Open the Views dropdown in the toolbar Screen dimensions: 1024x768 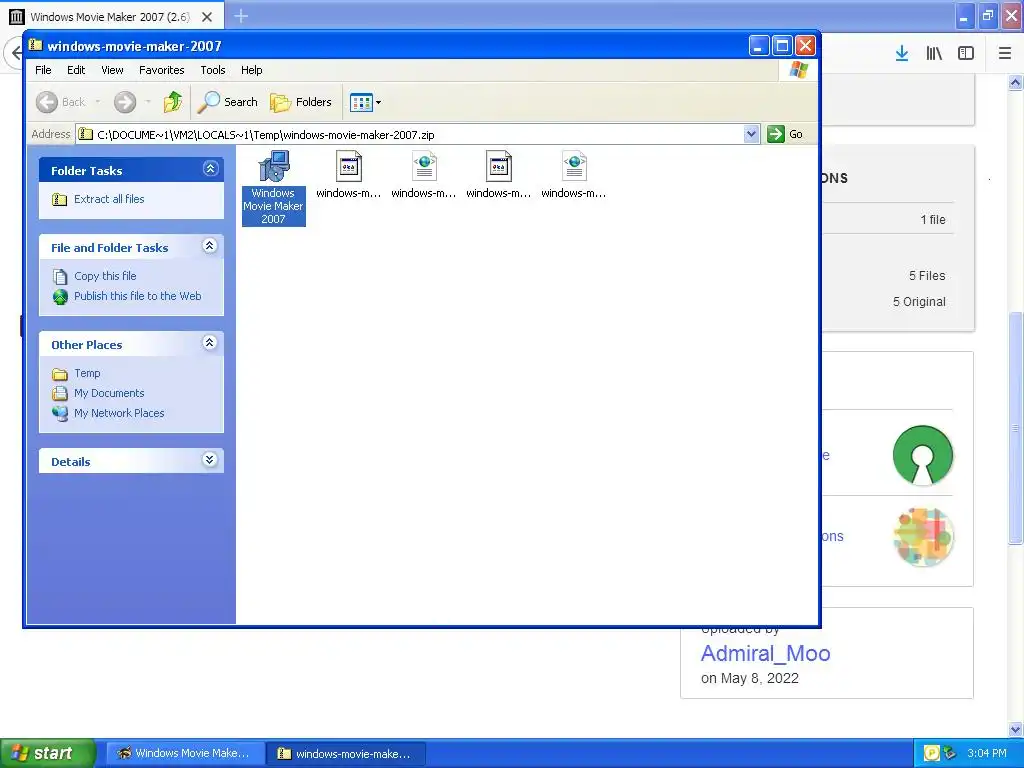point(365,102)
